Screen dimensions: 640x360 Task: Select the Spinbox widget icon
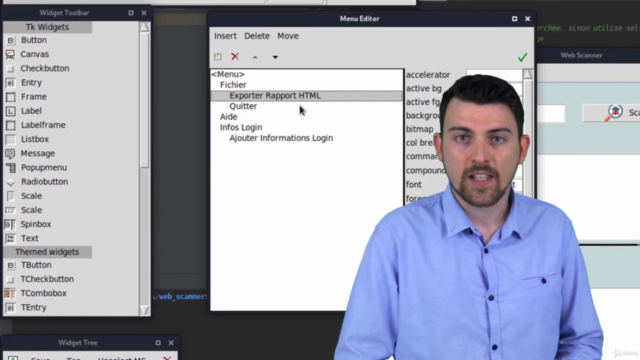click(10, 224)
